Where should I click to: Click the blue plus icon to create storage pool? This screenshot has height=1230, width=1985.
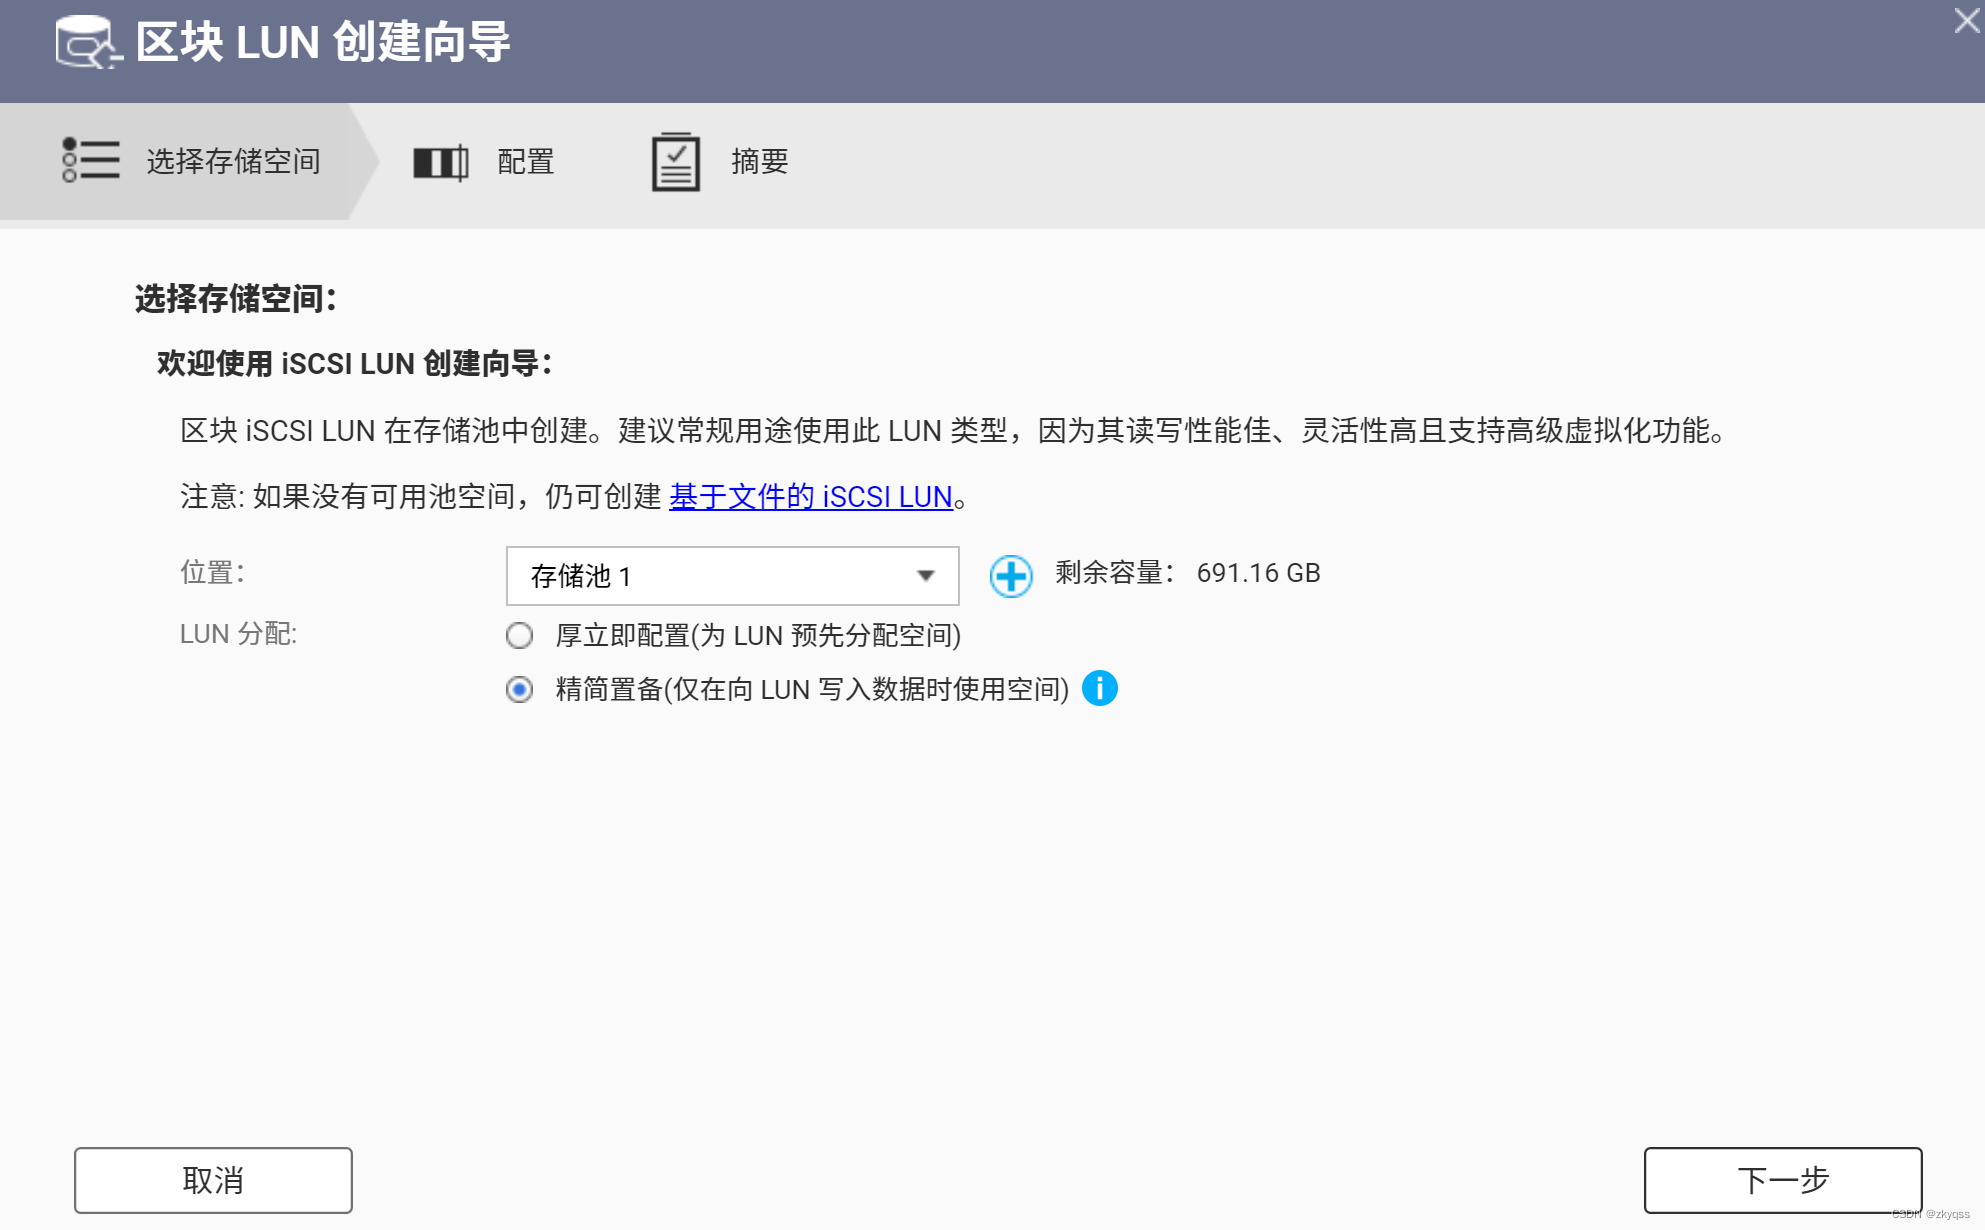click(1010, 576)
